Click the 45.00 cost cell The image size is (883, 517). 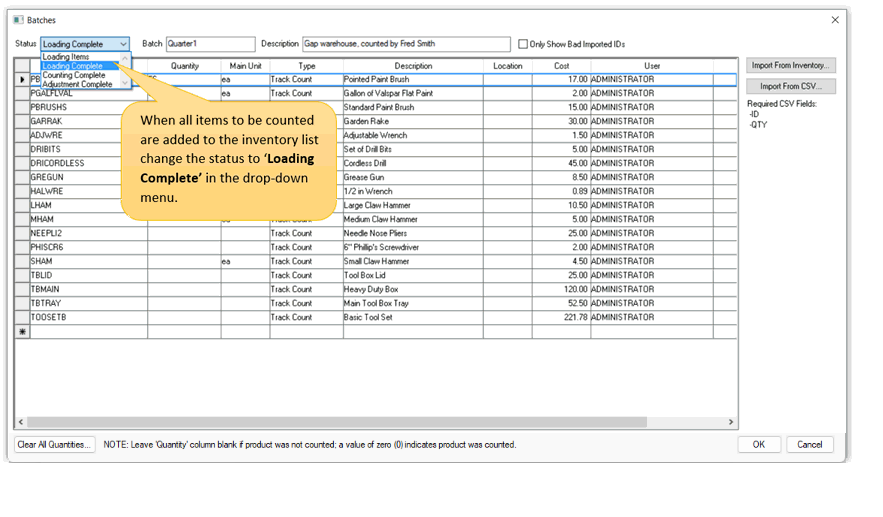point(561,163)
